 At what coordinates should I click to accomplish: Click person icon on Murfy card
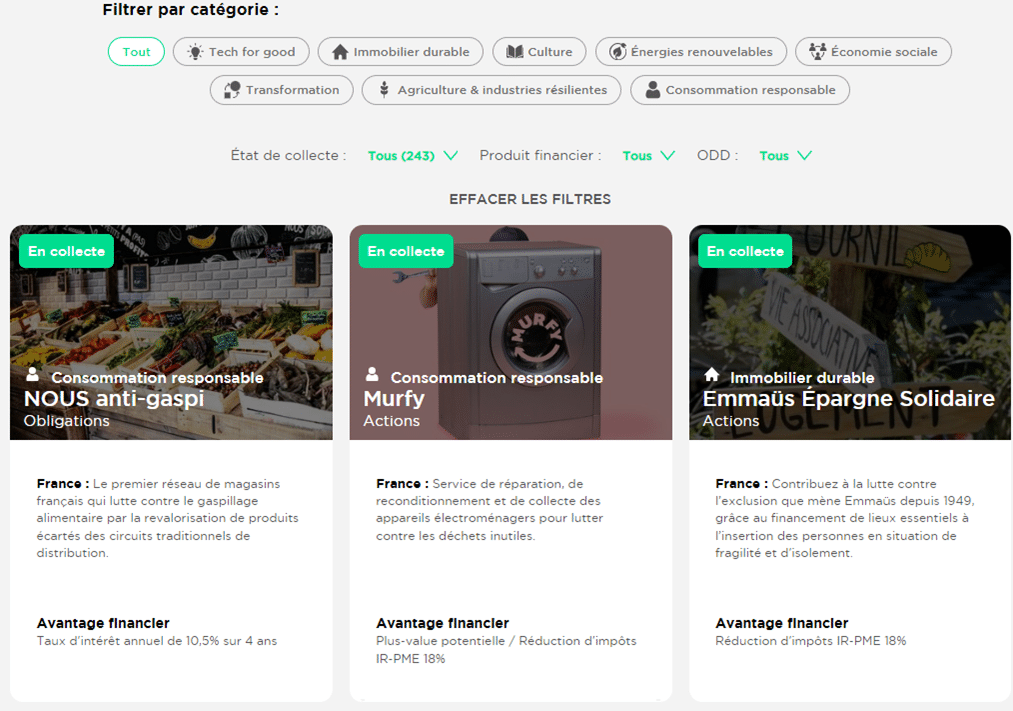click(372, 375)
